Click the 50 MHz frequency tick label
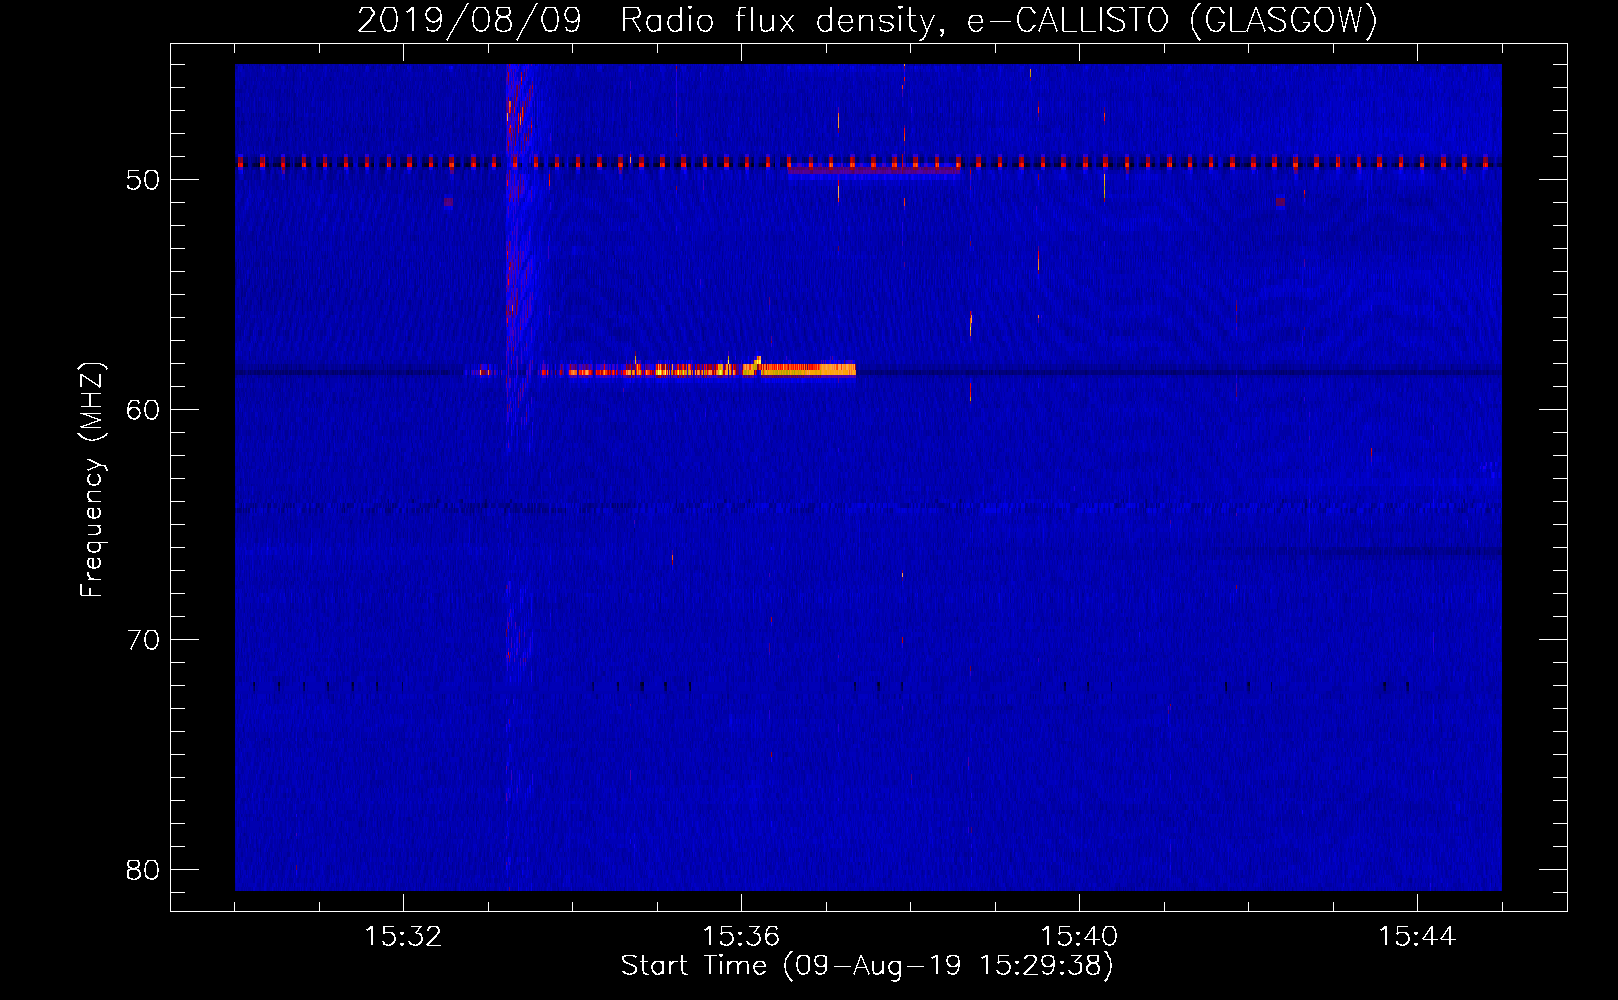This screenshot has width=1618, height=1000. click(143, 180)
